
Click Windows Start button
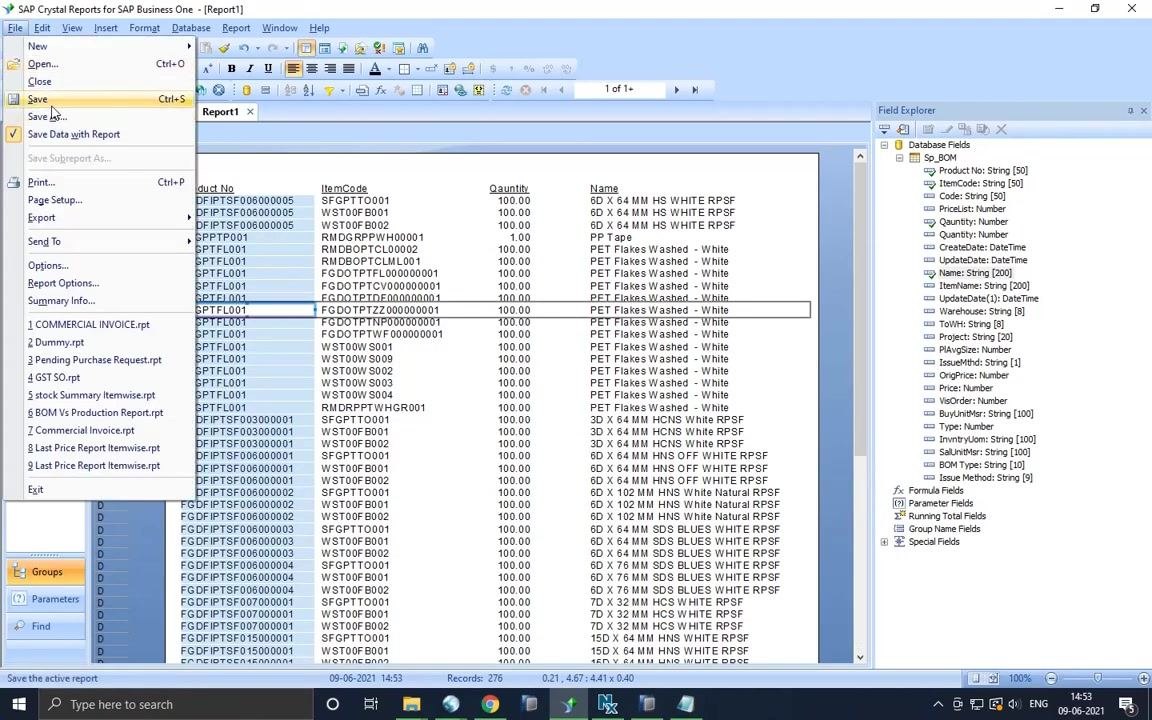[18, 704]
